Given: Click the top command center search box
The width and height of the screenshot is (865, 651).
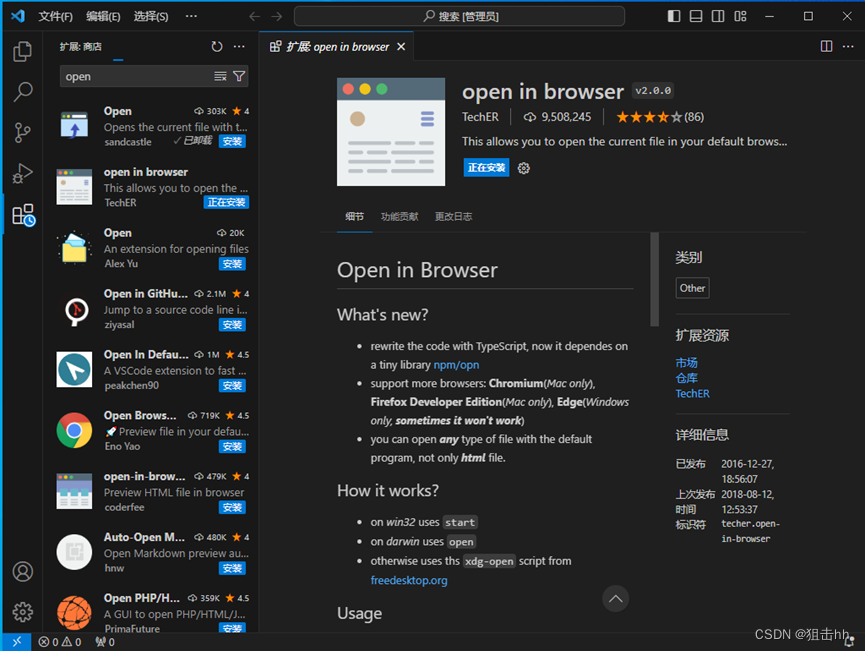Looking at the screenshot, I should click(459, 17).
